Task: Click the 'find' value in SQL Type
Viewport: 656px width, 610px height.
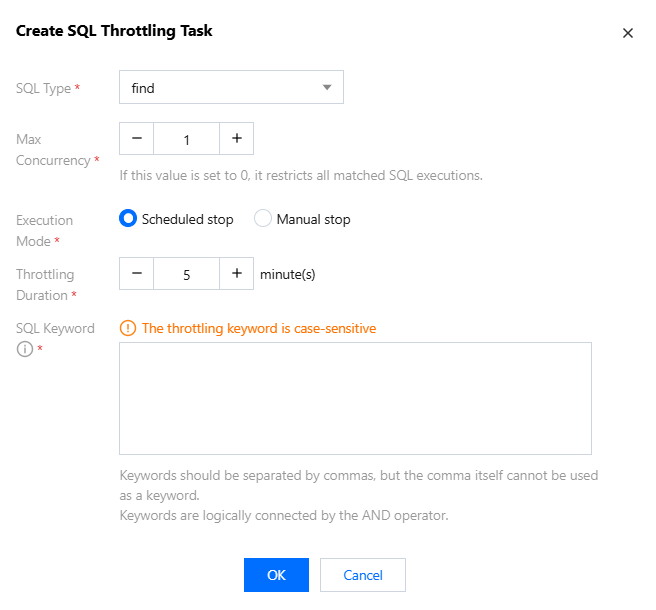Action: [x=143, y=88]
